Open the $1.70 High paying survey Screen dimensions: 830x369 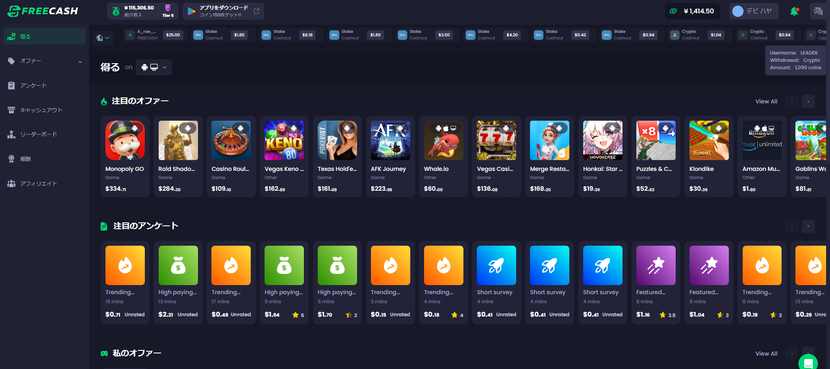[337, 282]
